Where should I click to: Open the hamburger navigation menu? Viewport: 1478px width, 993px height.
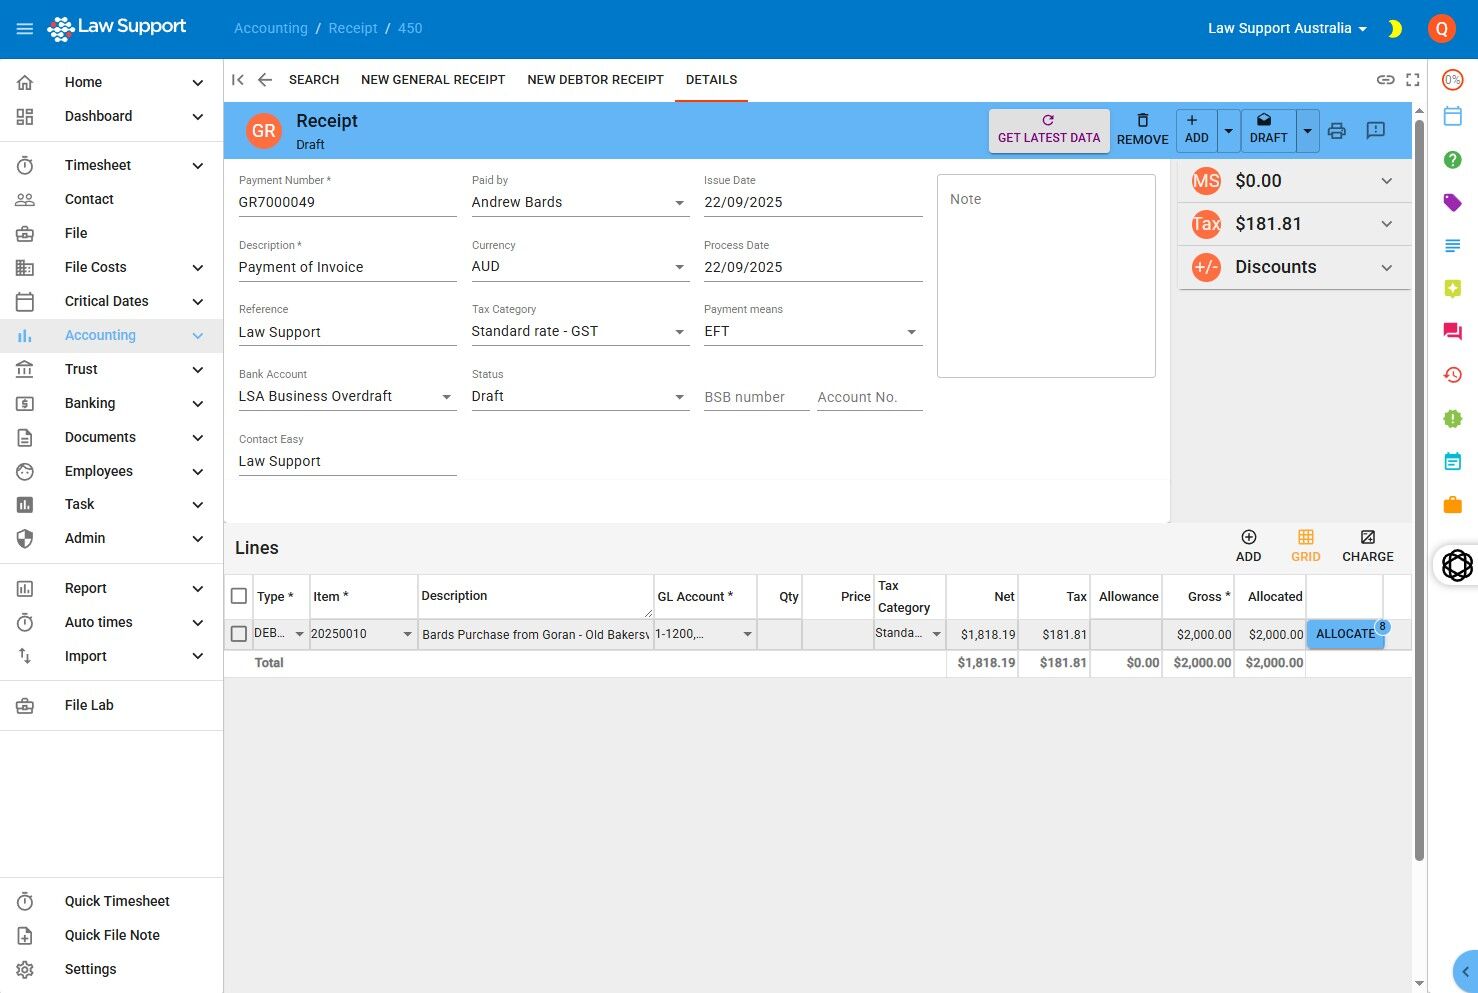[x=25, y=29]
